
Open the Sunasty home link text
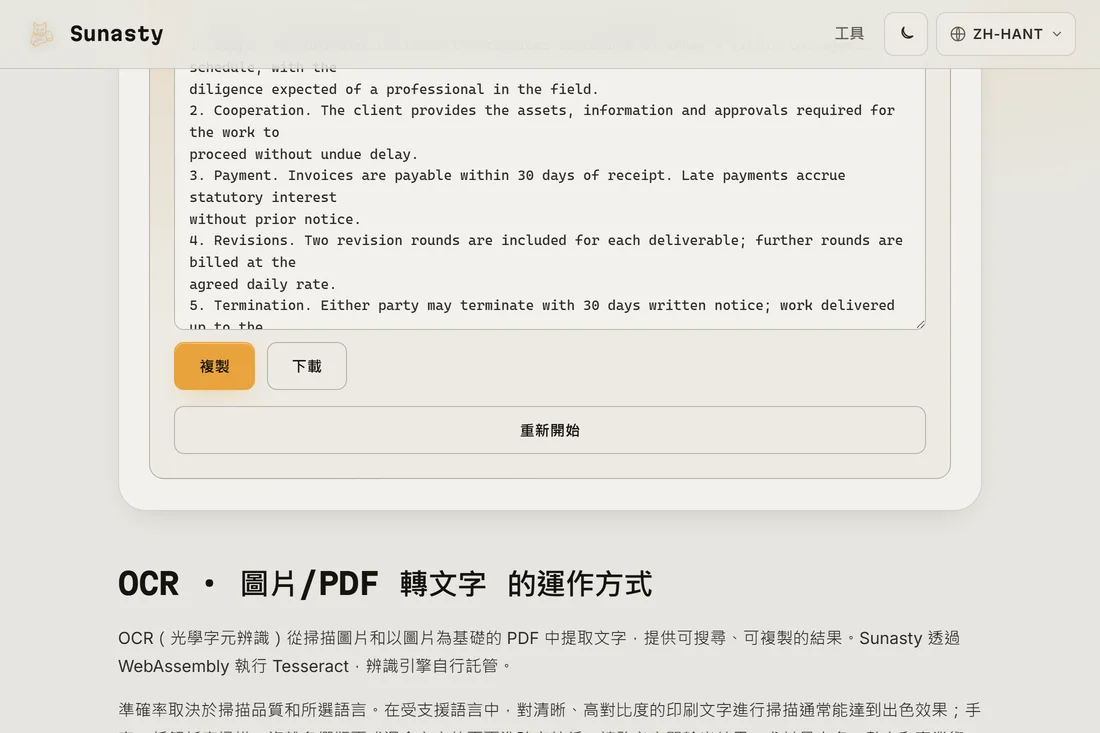point(116,34)
